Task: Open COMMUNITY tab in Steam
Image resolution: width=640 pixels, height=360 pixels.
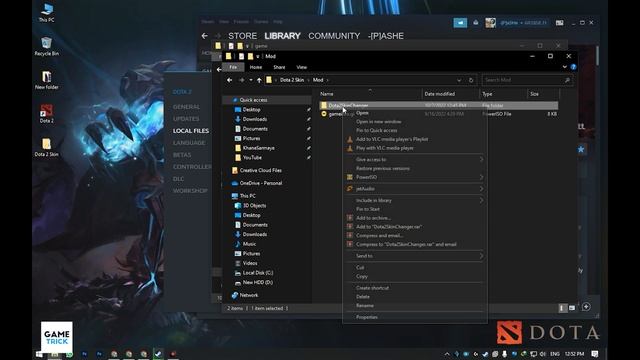Action: 334,36
